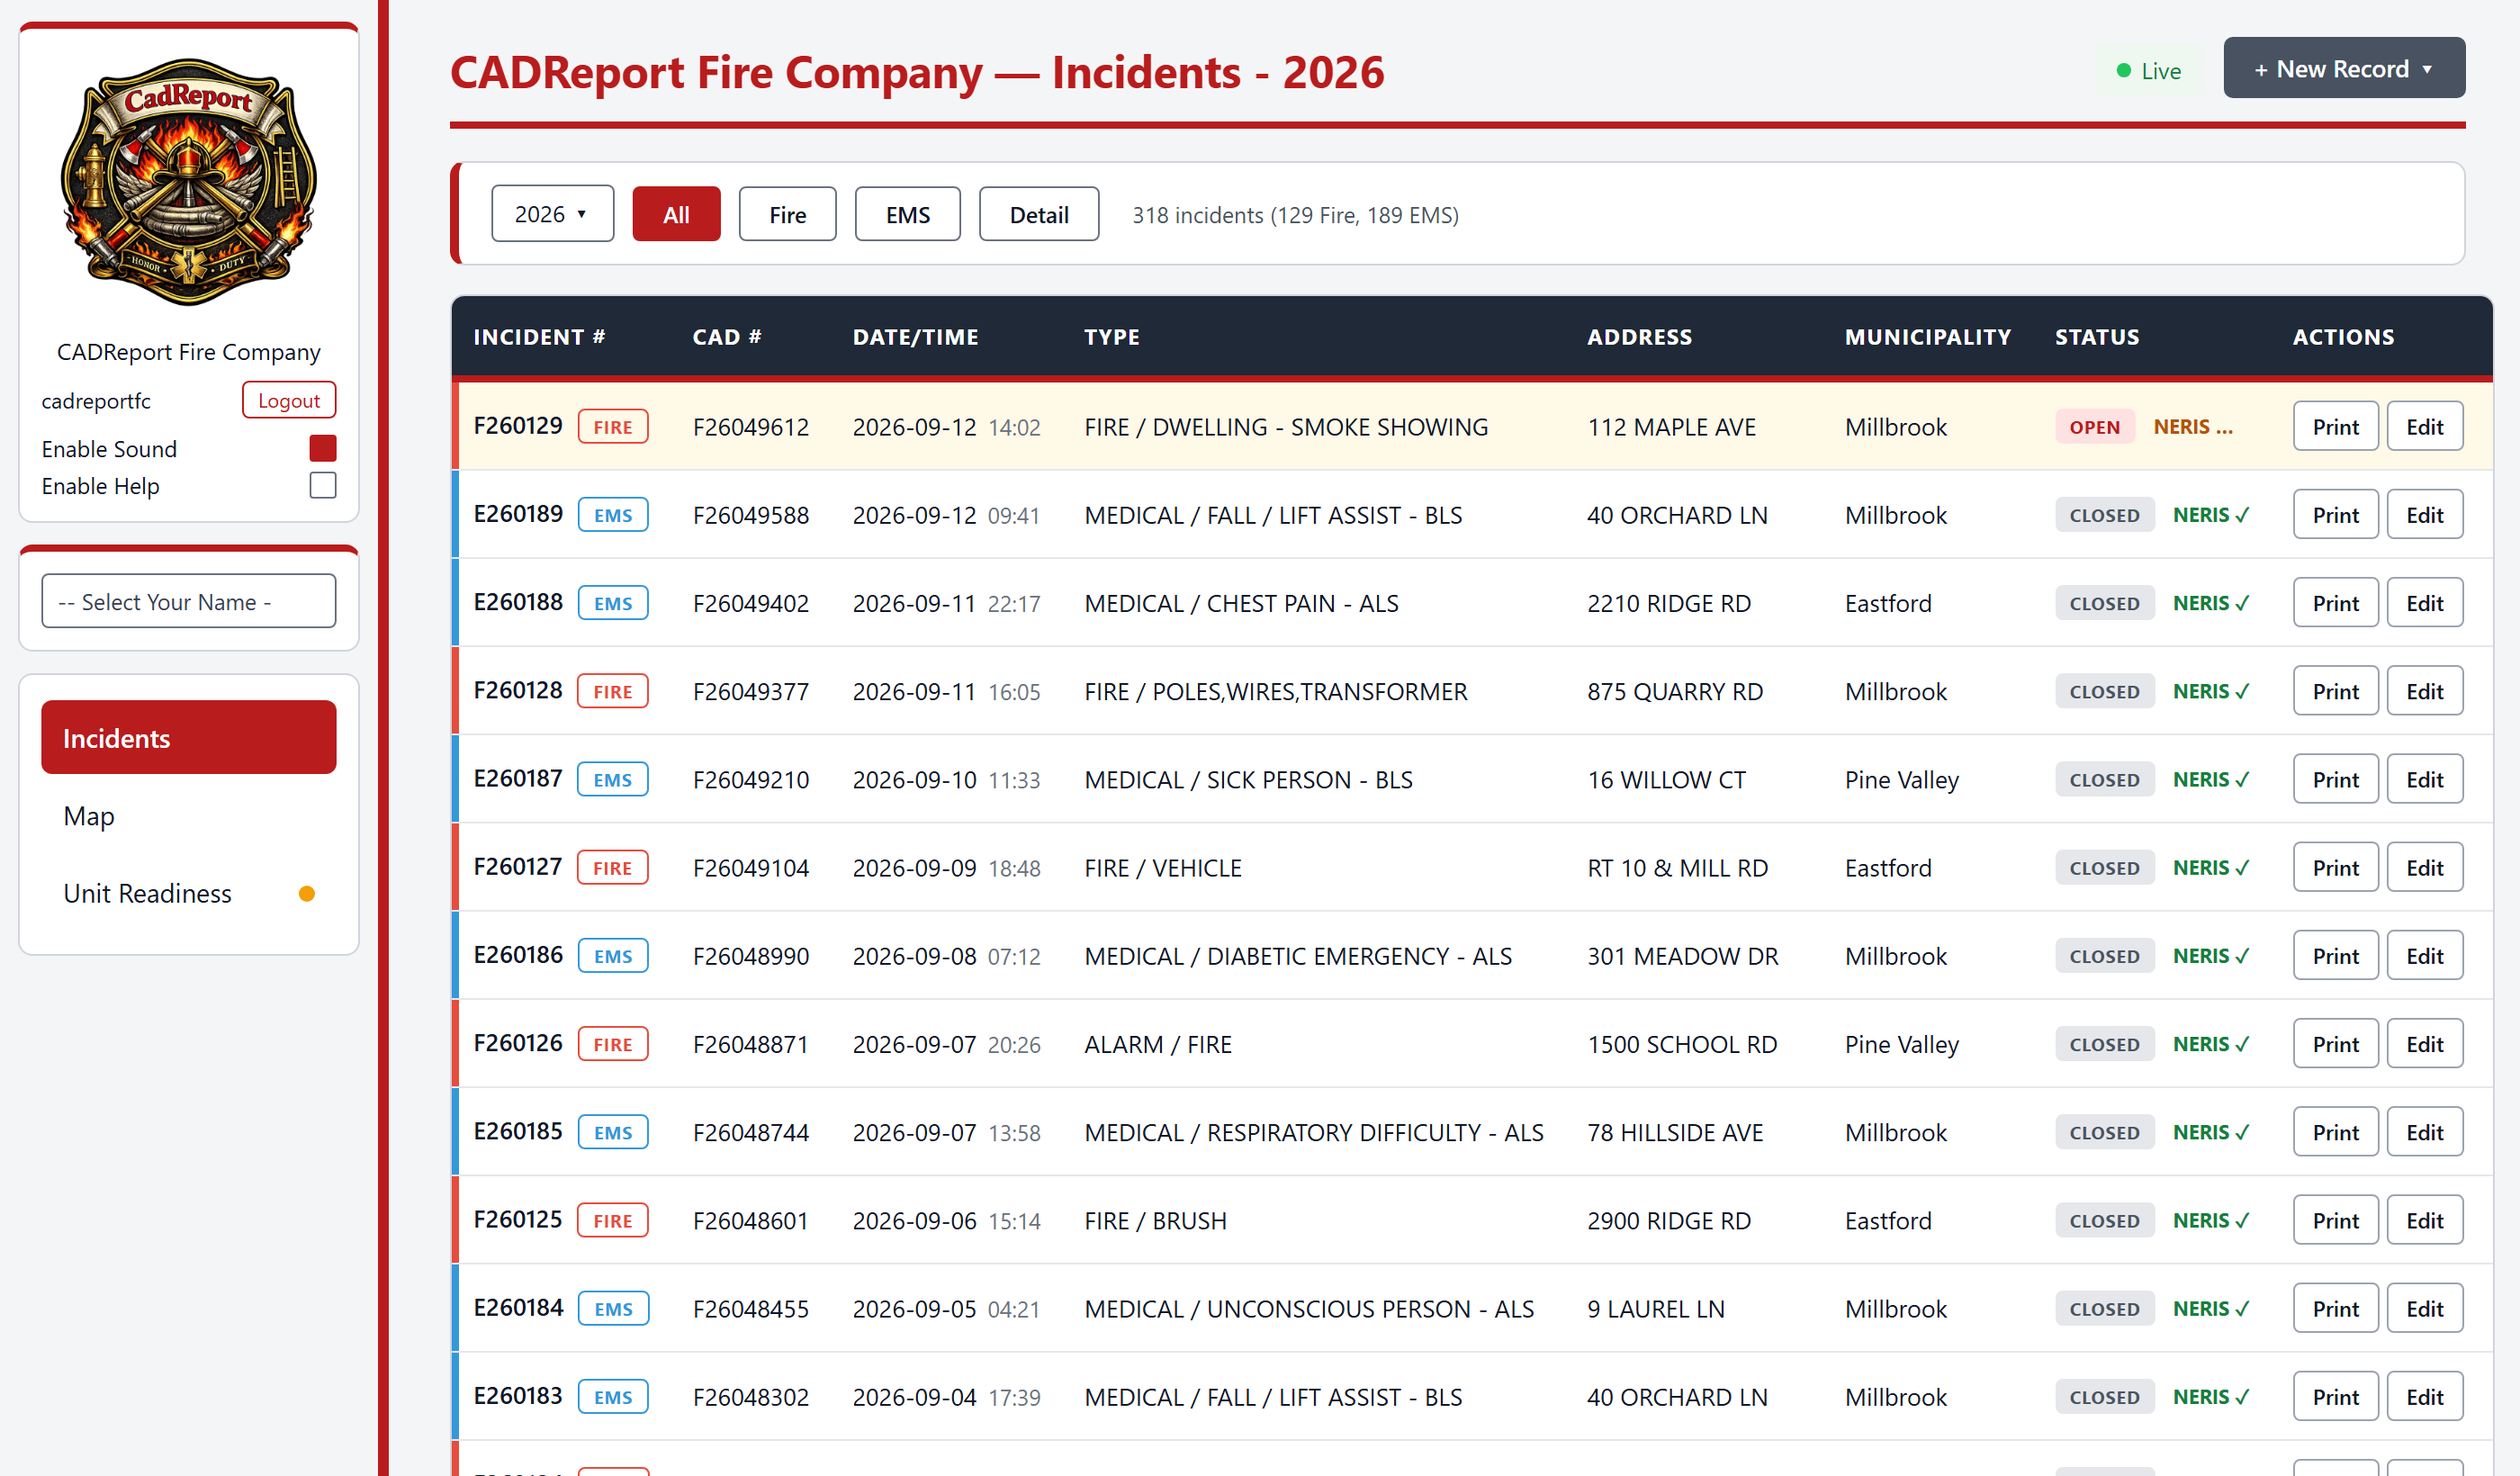Click the MUNICIPALITY column header
Viewport: 2520px width, 1476px height.
1927,337
